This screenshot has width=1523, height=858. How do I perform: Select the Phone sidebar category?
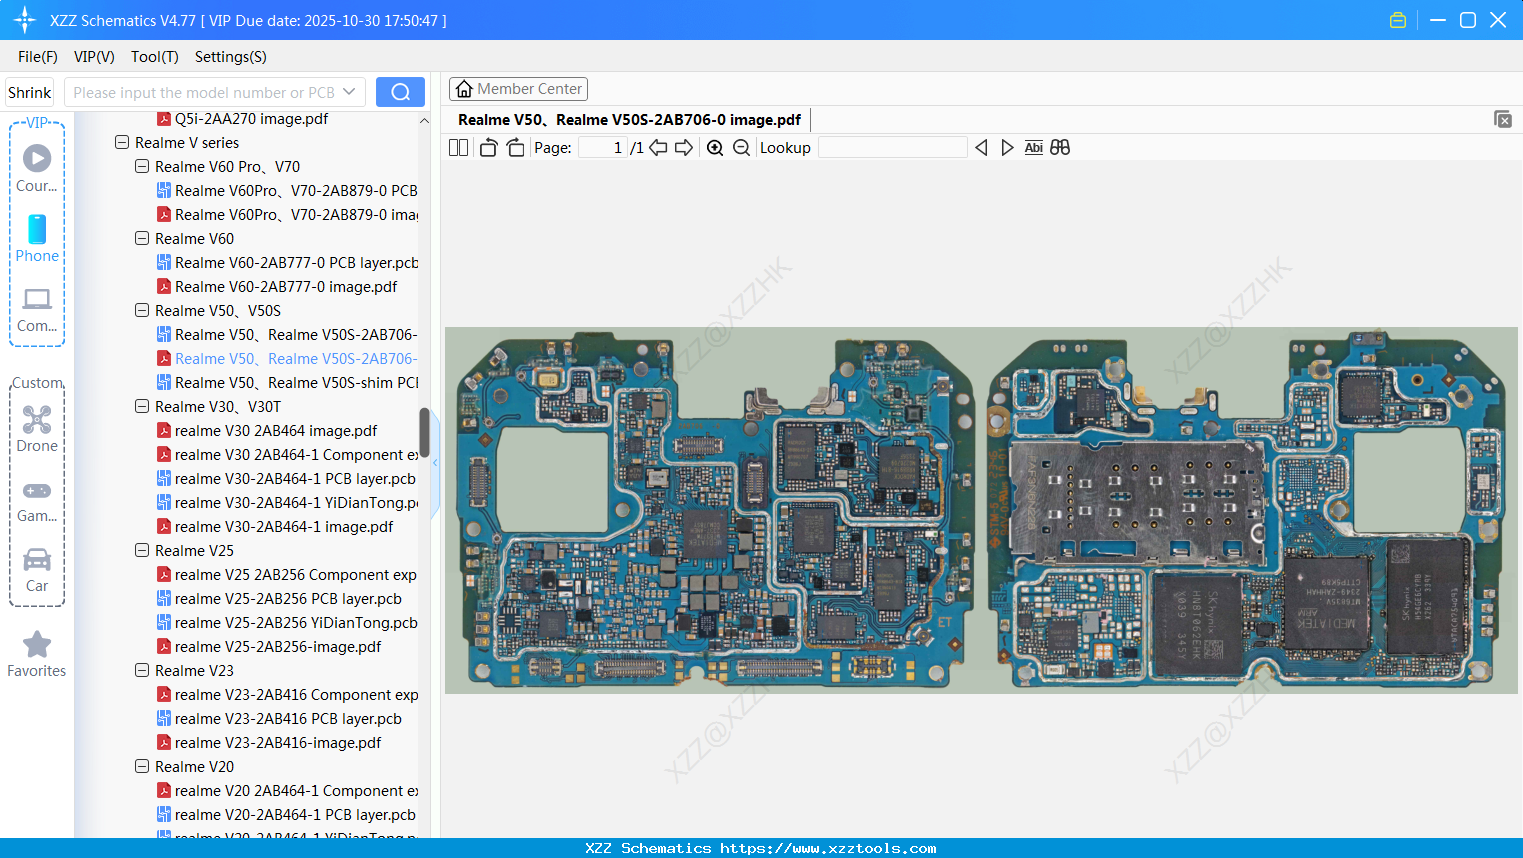[x=37, y=238]
